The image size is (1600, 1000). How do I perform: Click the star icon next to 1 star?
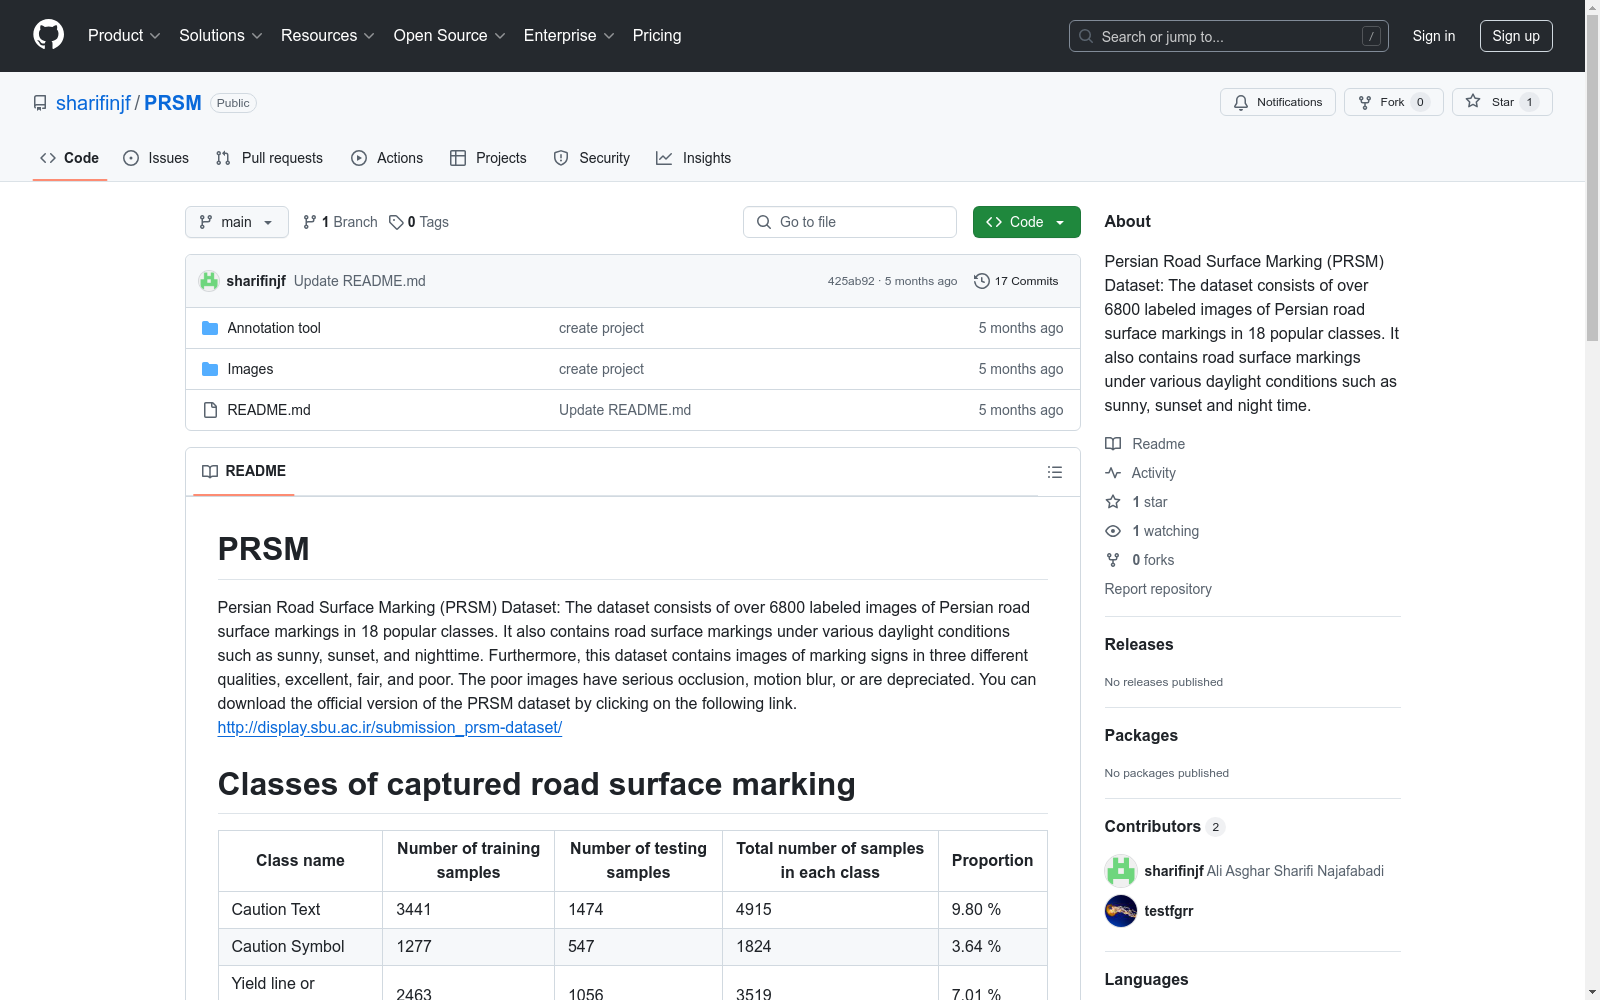click(1113, 502)
